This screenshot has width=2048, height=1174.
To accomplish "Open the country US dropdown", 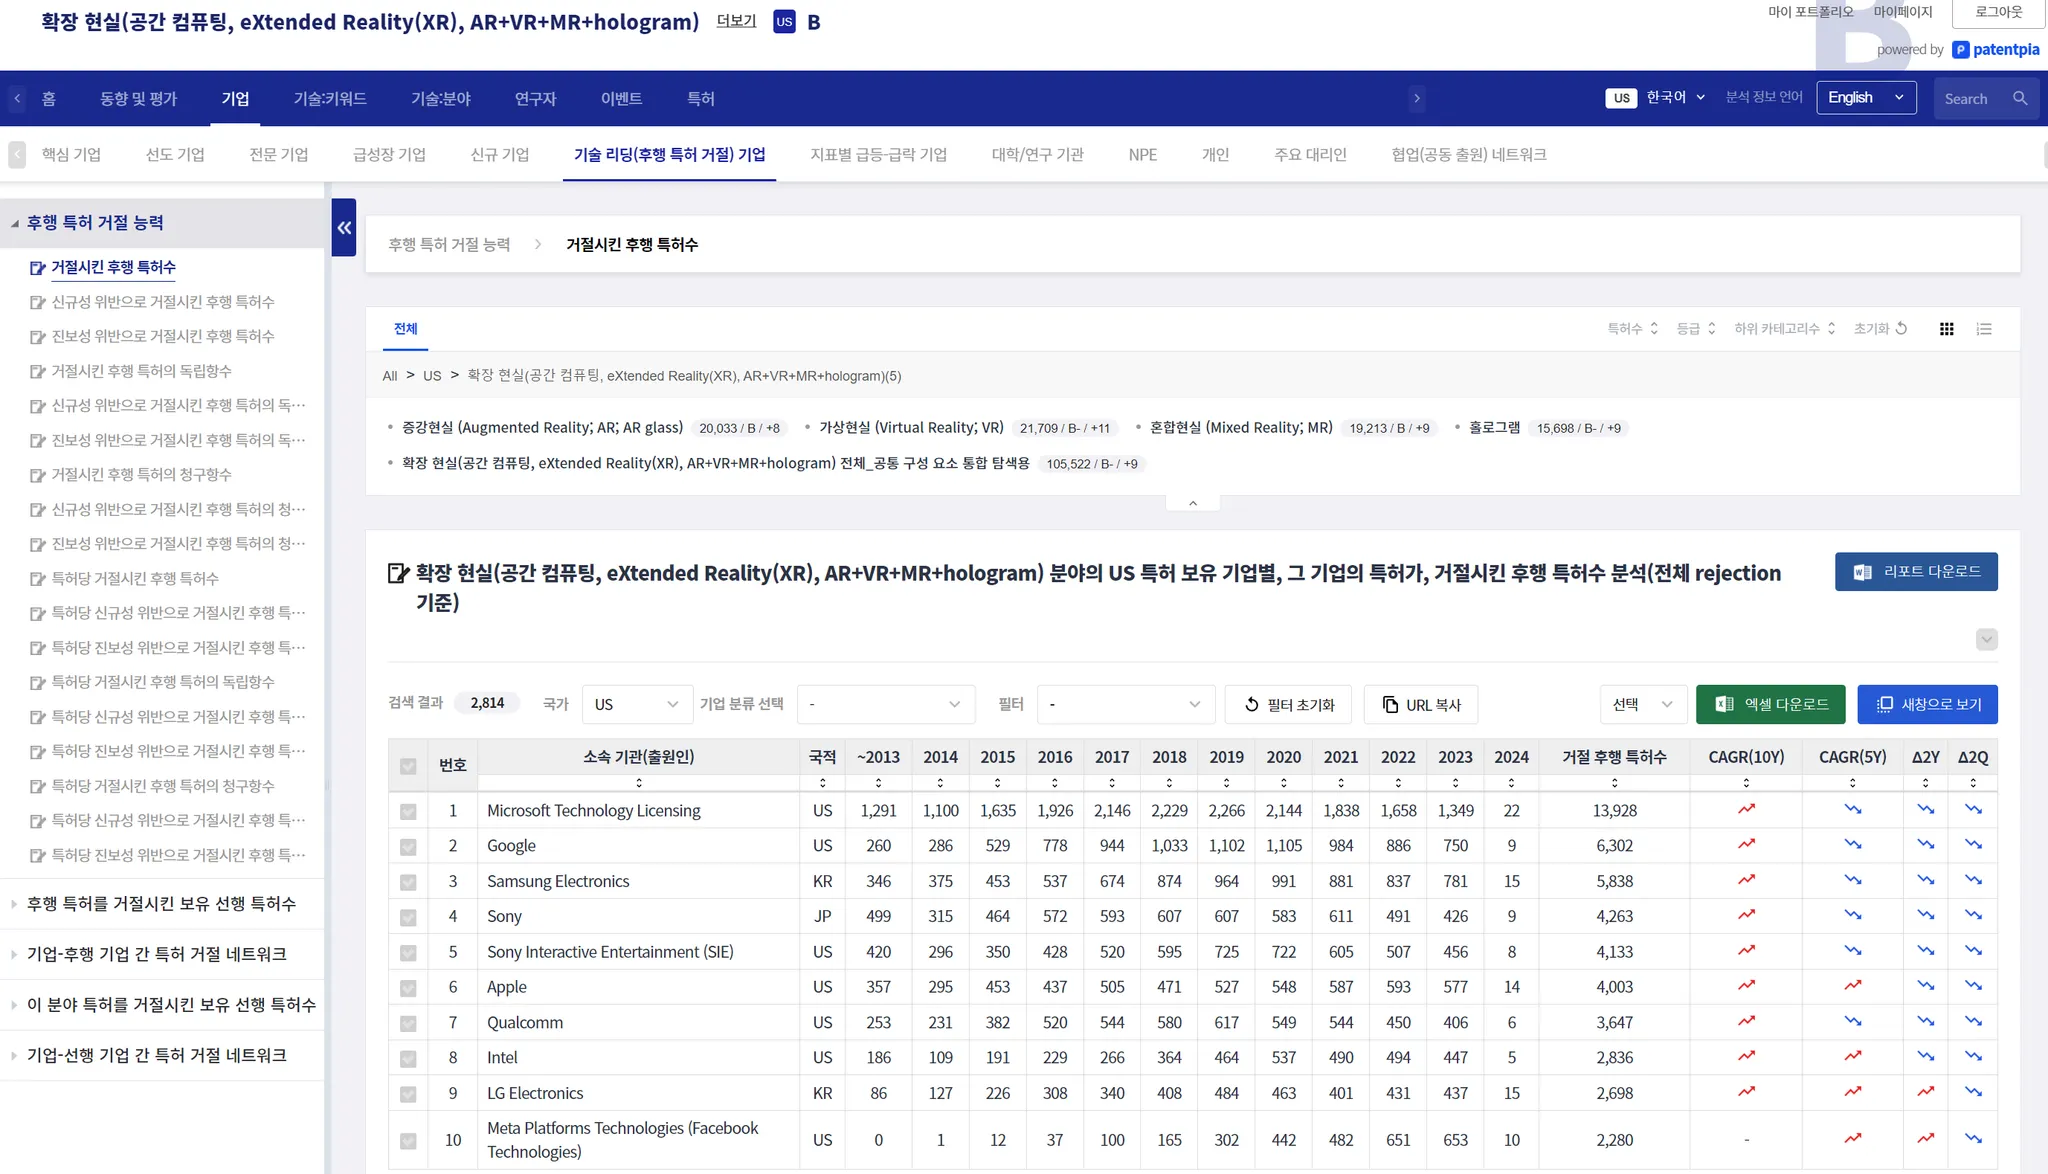I will pyautogui.click(x=636, y=704).
